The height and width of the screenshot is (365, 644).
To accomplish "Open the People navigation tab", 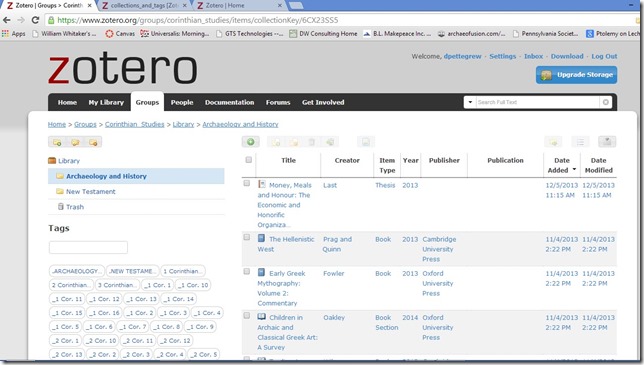I will tap(182, 102).
